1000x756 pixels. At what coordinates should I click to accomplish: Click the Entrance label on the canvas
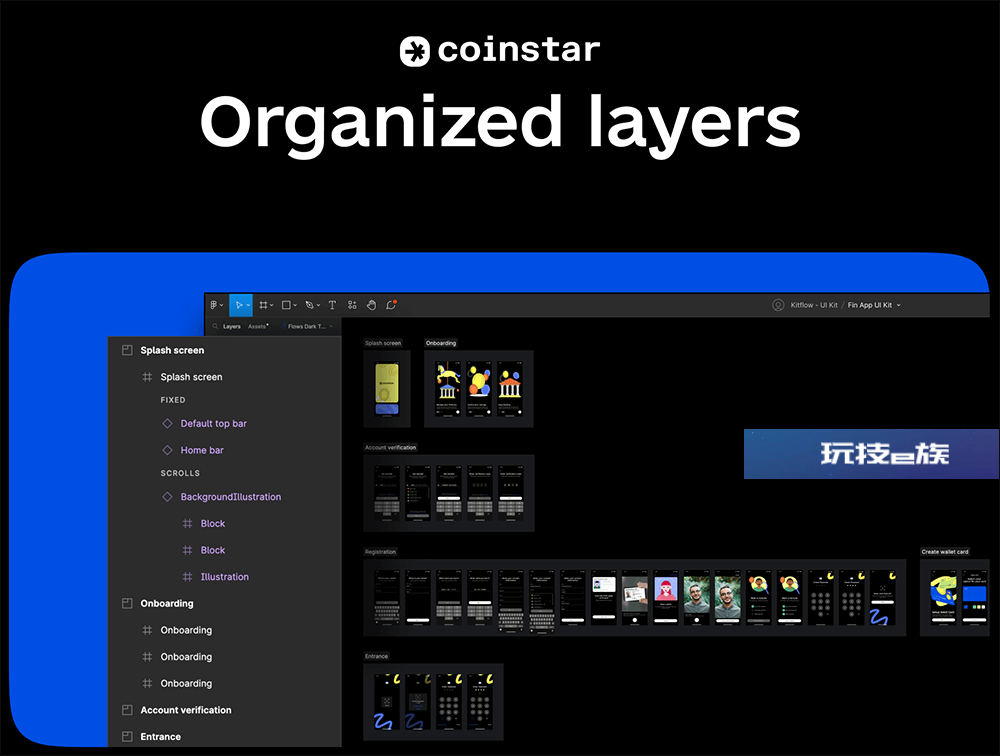tap(376, 656)
